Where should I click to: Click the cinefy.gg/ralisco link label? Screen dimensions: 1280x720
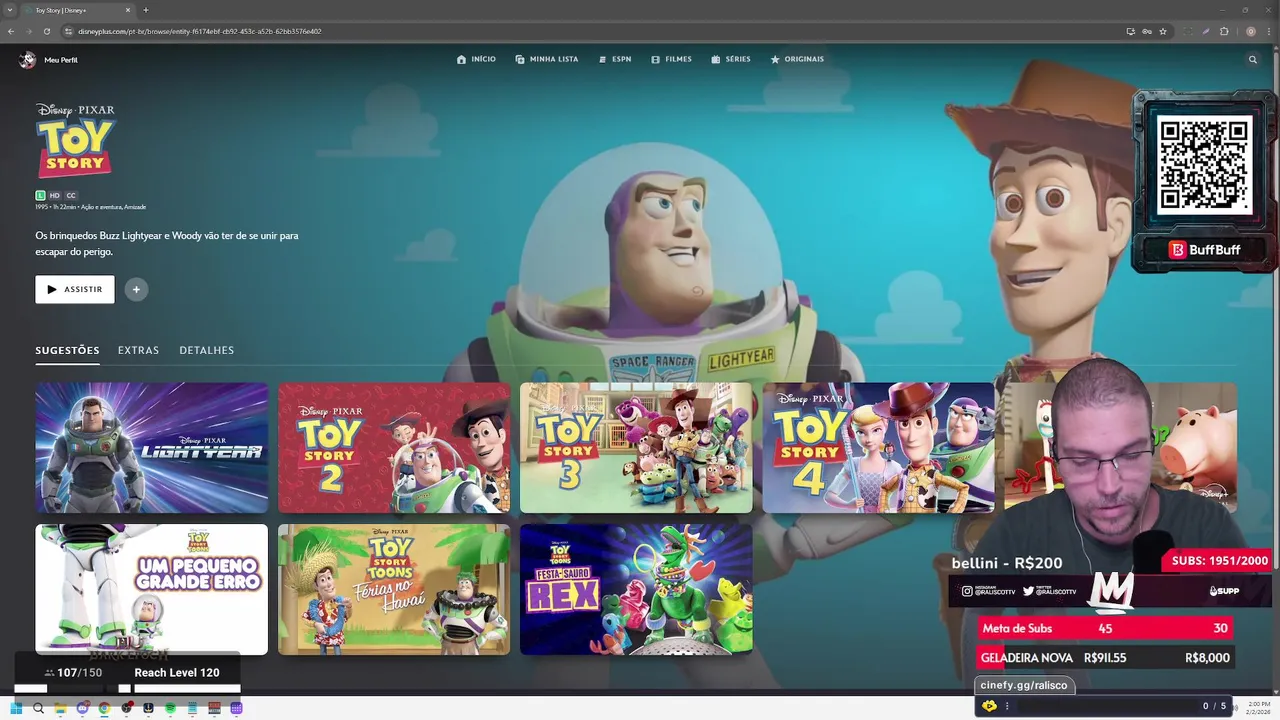[x=1023, y=685]
